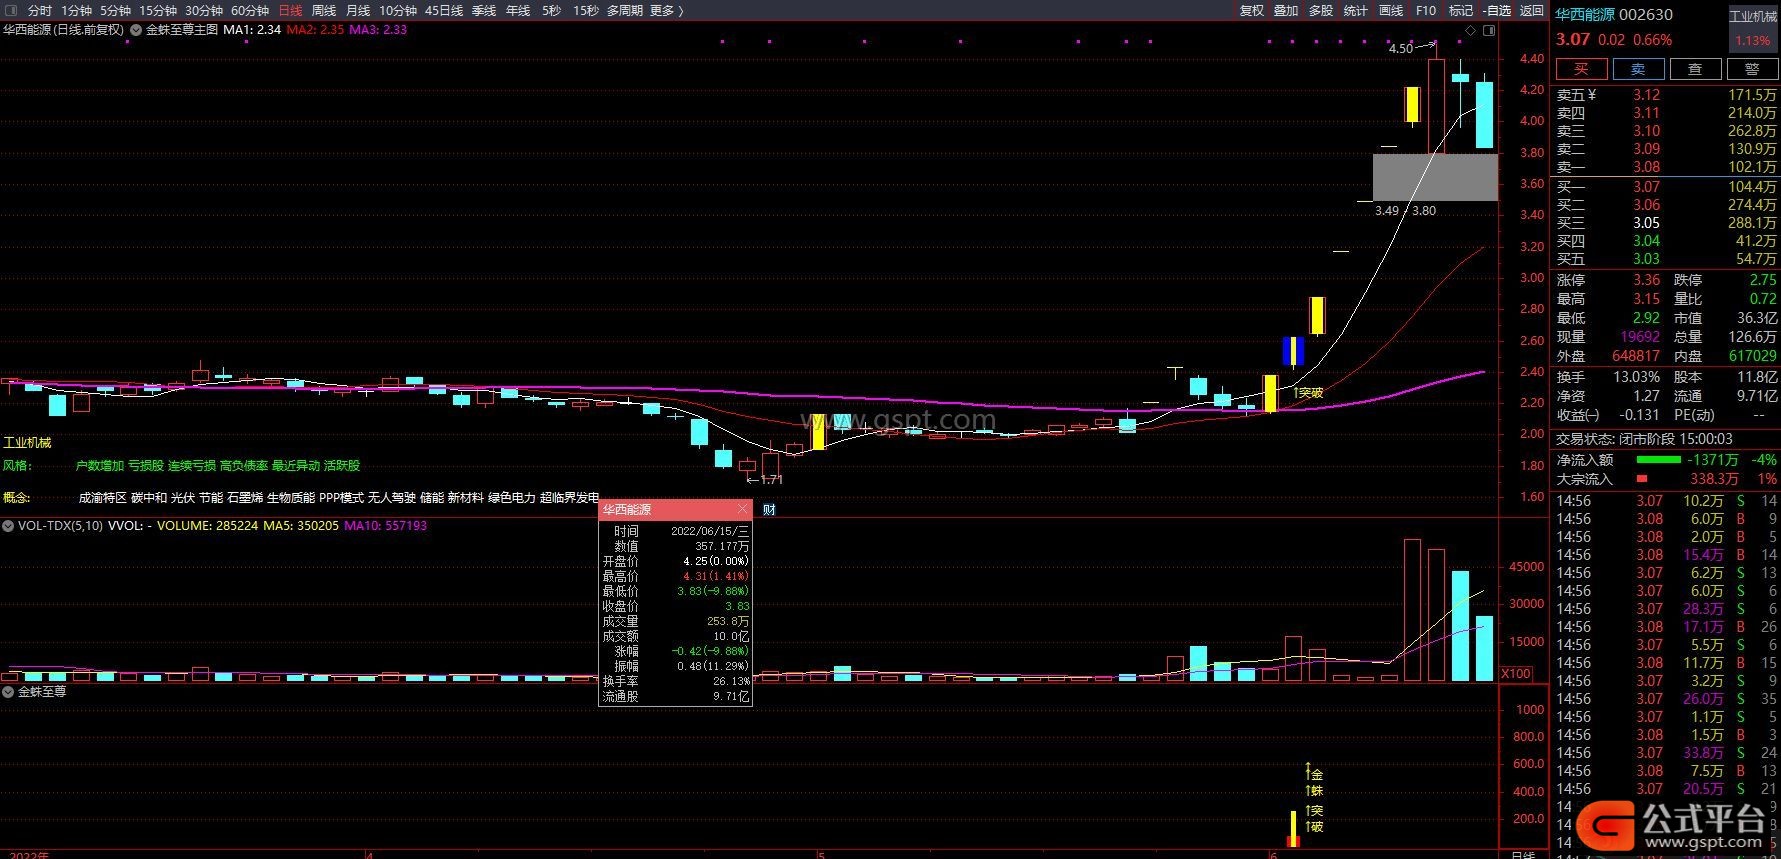The width and height of the screenshot is (1781, 859).
Task: Click the 大宗流入 red bar
Action: 1641,479
